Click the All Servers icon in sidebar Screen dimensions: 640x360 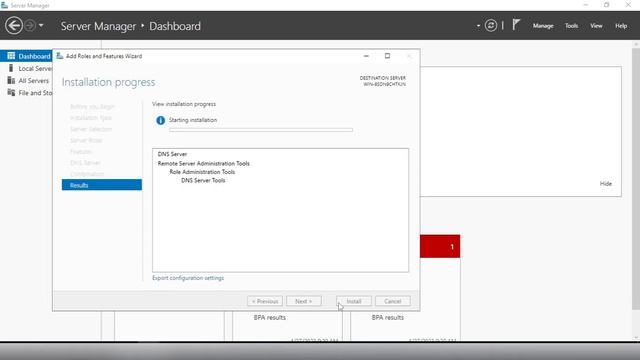pos(11,80)
